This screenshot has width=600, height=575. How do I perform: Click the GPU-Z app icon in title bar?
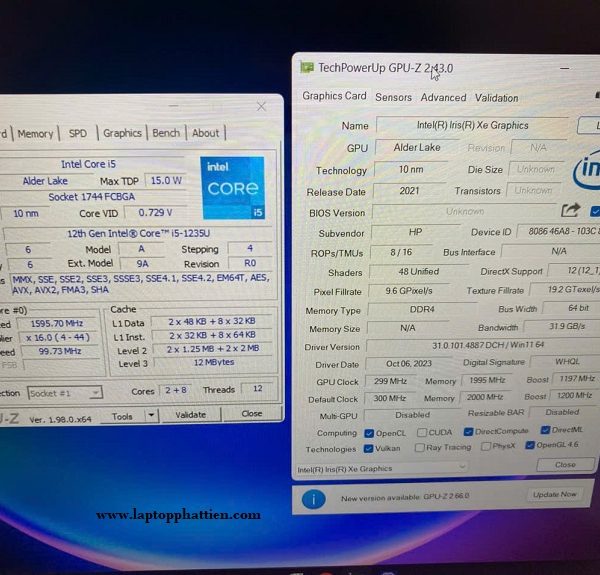(x=307, y=67)
